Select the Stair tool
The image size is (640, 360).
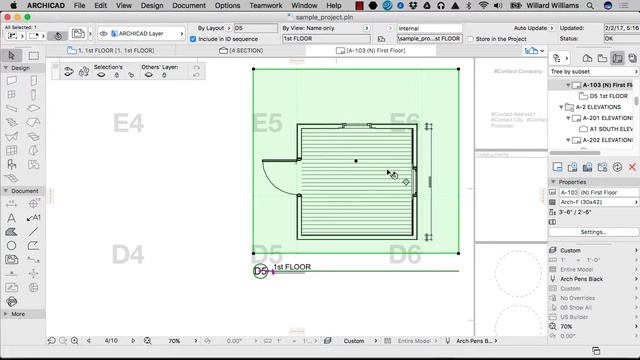(11, 122)
